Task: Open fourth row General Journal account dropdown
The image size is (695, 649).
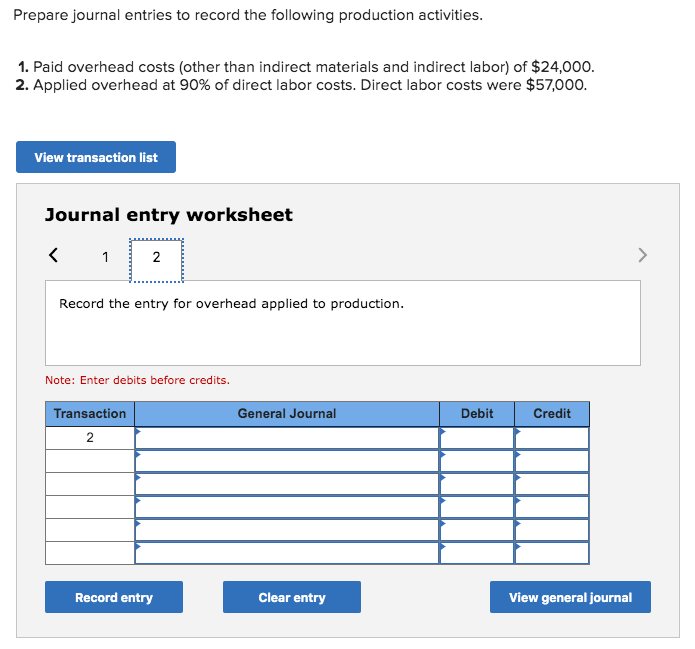Action: click(x=287, y=507)
